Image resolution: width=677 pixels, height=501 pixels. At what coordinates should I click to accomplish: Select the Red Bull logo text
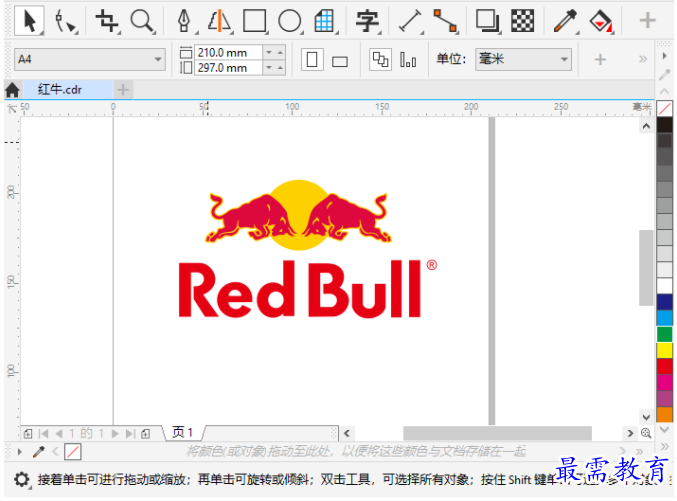(x=299, y=289)
